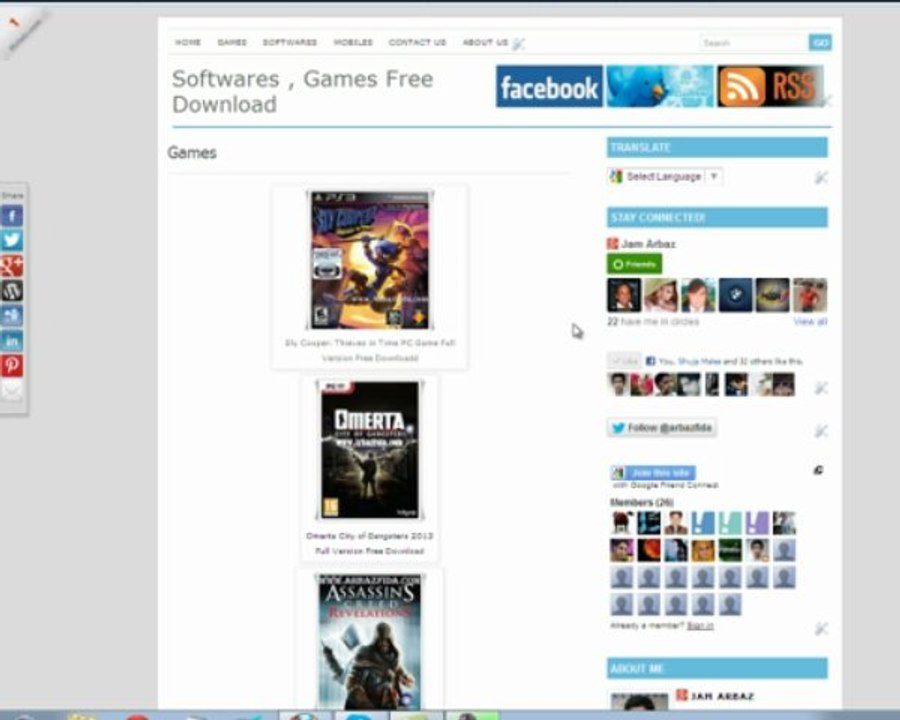Share page via Twitter sidebar icon

11,240
